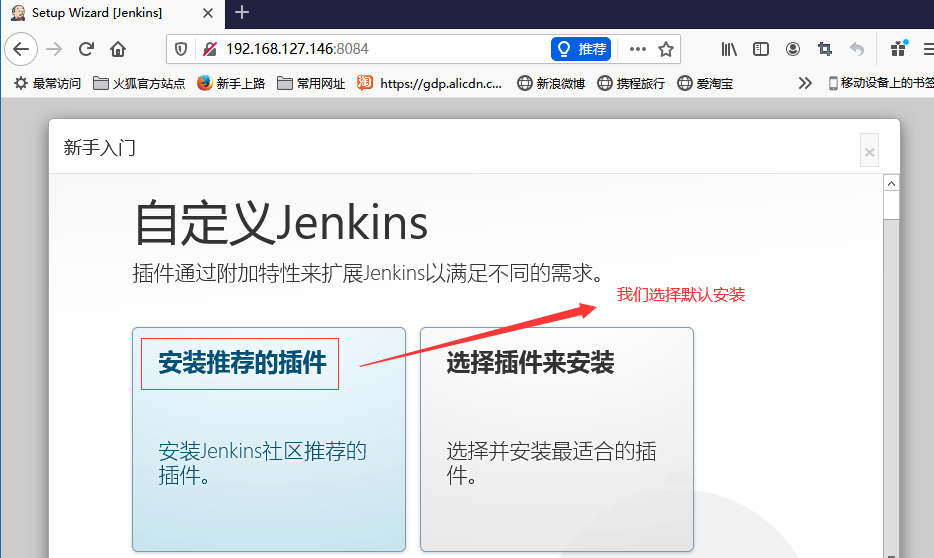Expand the bookmarks toolbar overflow chevron
Screen dimensions: 934x558
[805, 83]
